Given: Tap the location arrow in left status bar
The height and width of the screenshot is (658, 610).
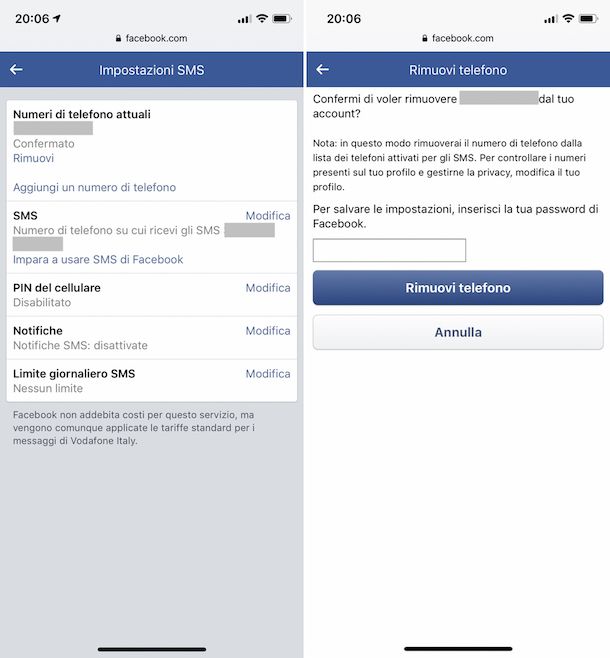Looking at the screenshot, I should coord(57,18).
